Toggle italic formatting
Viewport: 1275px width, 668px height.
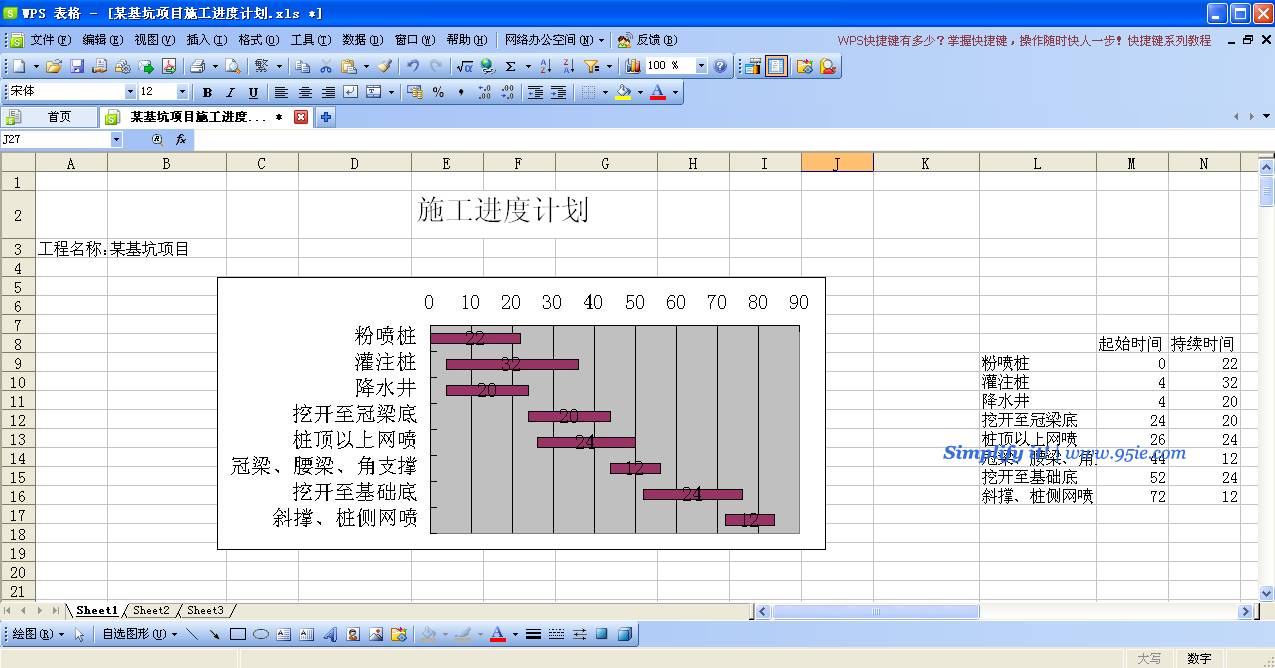click(x=230, y=92)
